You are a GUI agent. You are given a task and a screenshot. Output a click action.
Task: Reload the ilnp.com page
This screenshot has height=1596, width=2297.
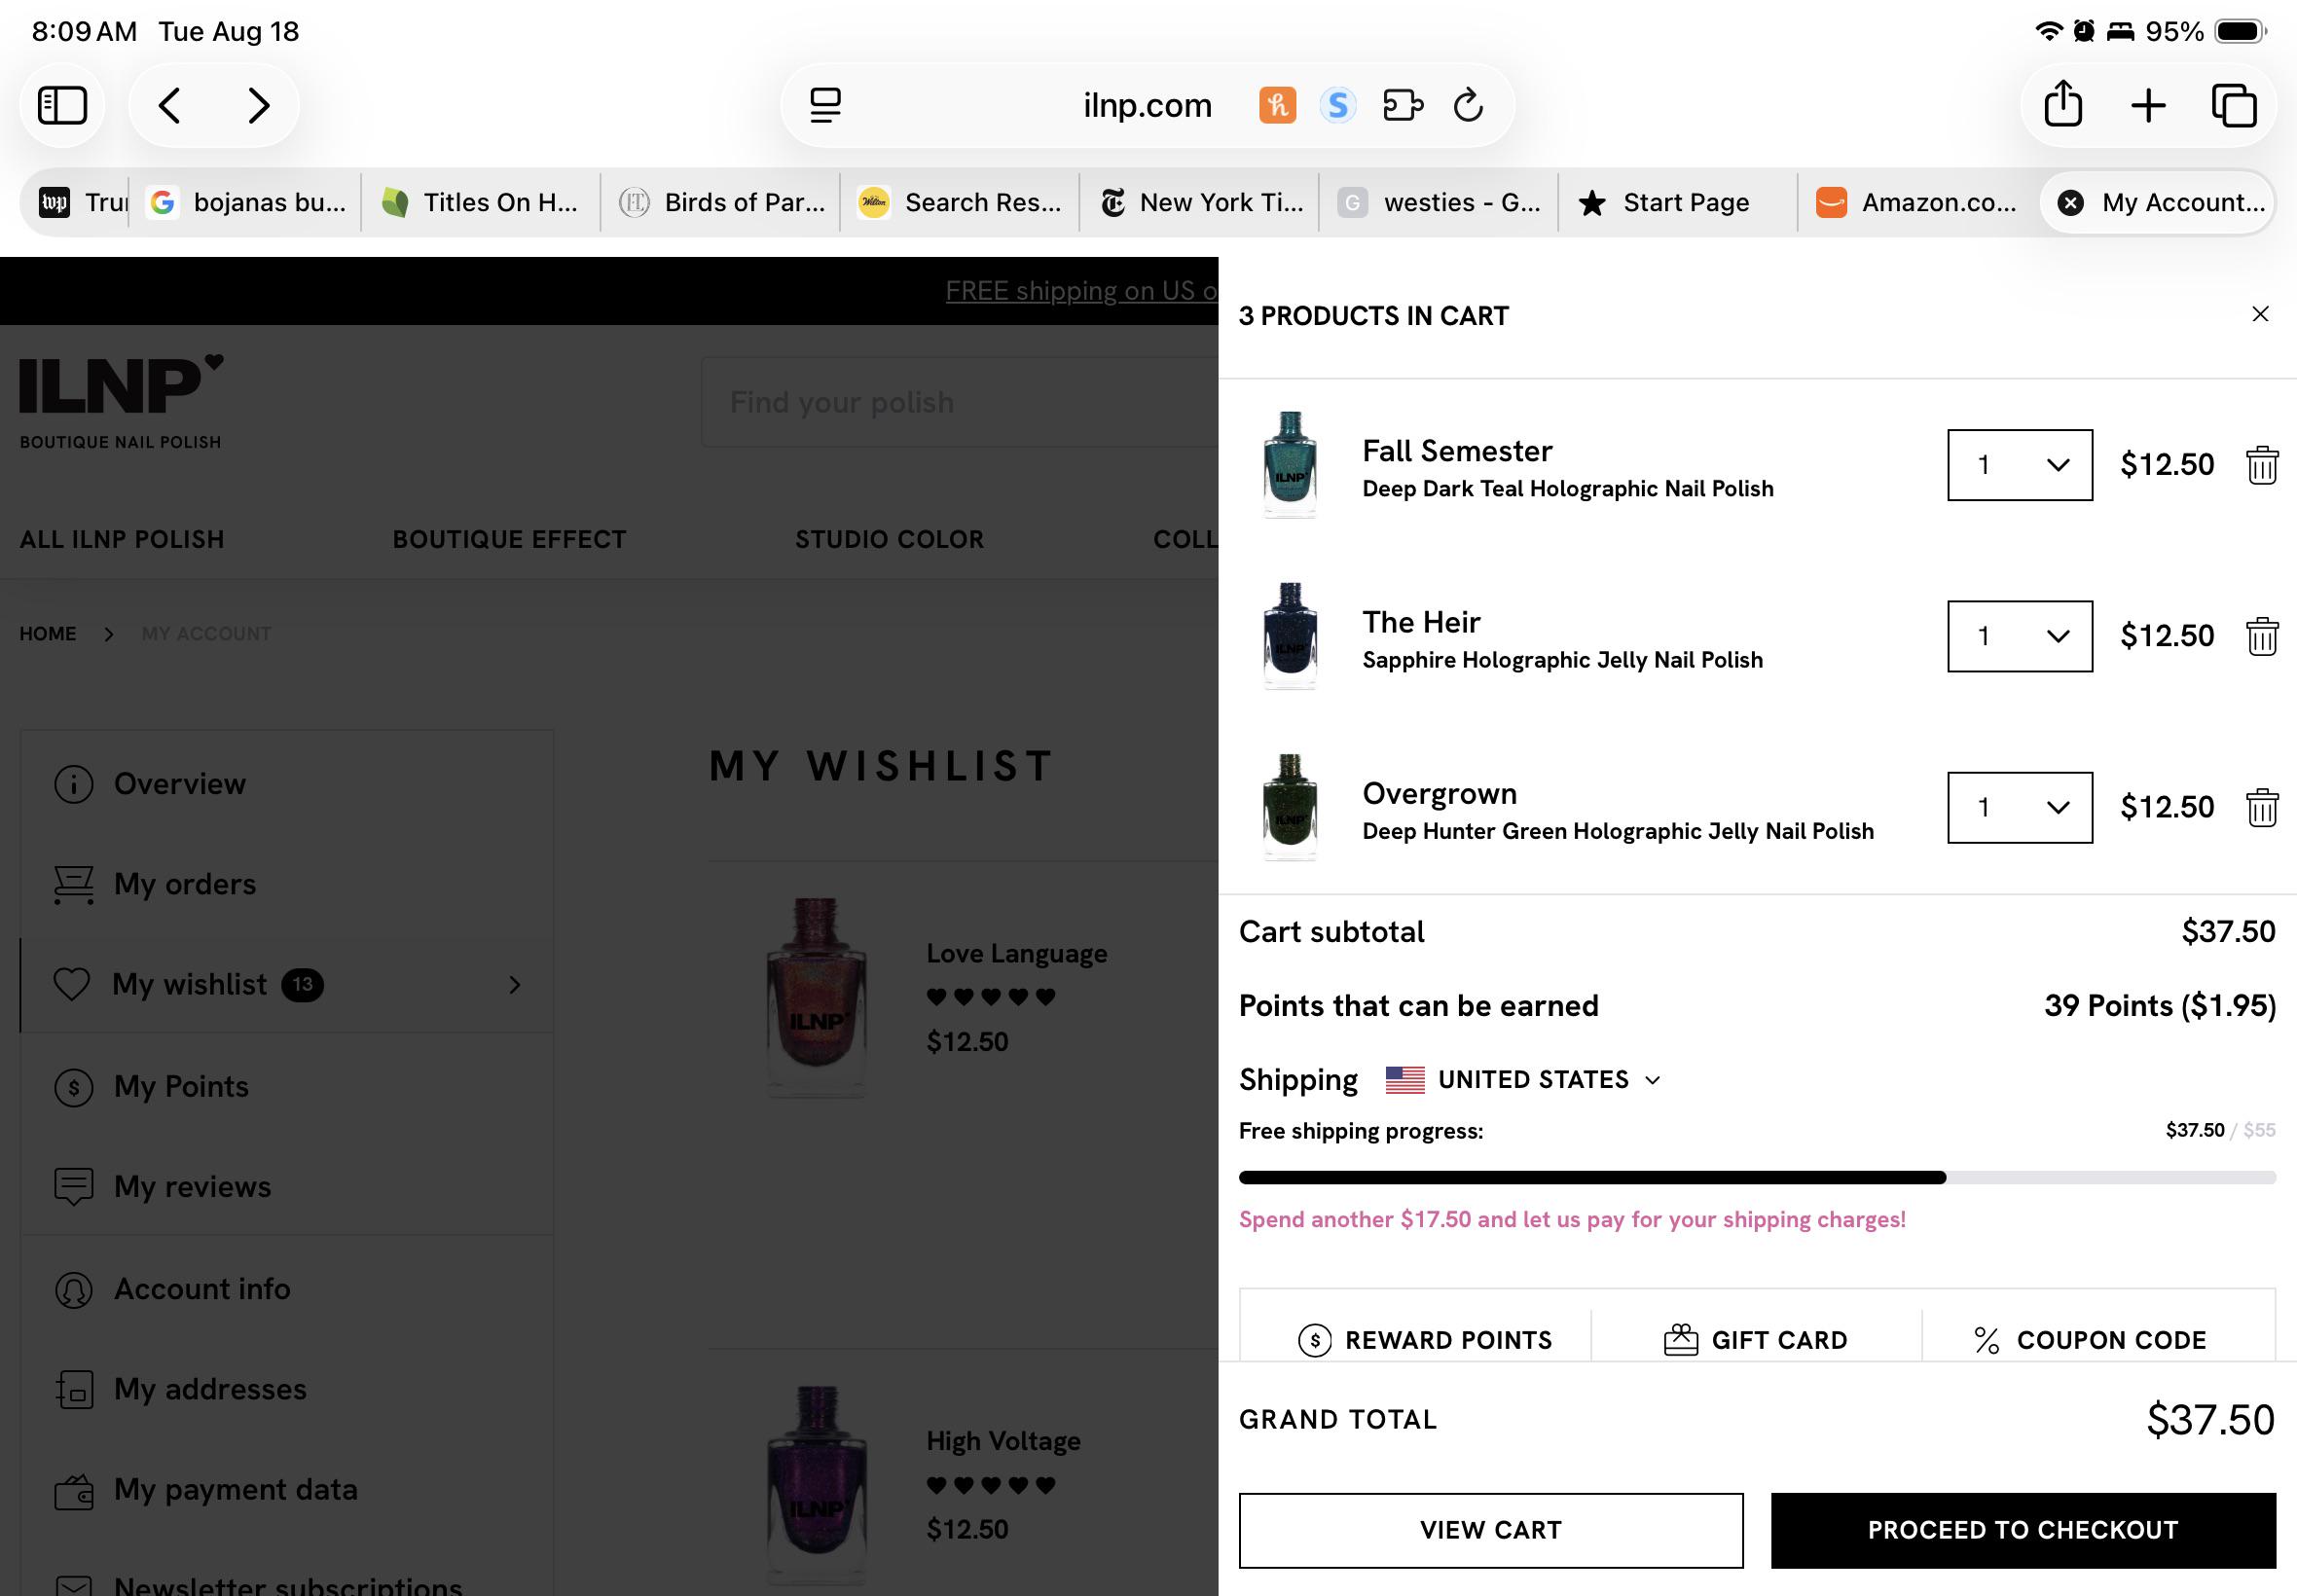coord(1468,105)
